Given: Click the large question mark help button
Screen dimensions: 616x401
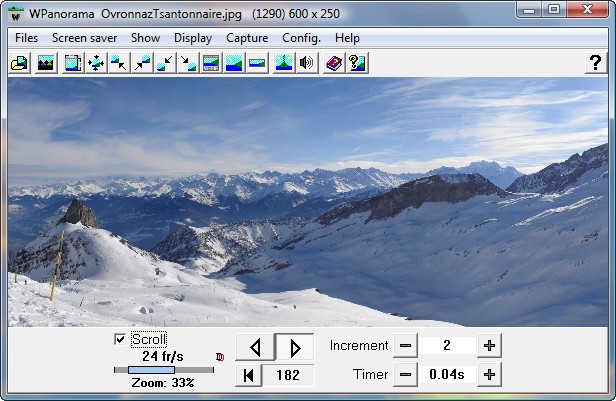Looking at the screenshot, I should [596, 63].
